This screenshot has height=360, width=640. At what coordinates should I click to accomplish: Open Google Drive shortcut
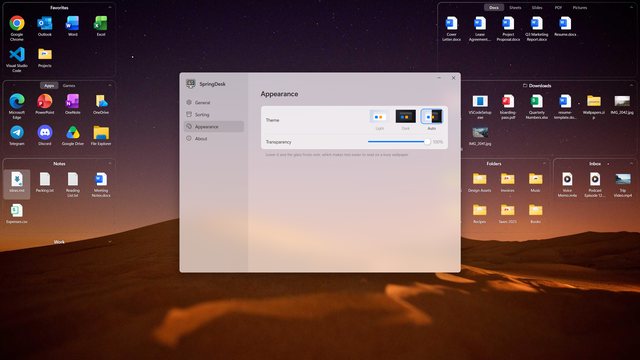pos(73,135)
